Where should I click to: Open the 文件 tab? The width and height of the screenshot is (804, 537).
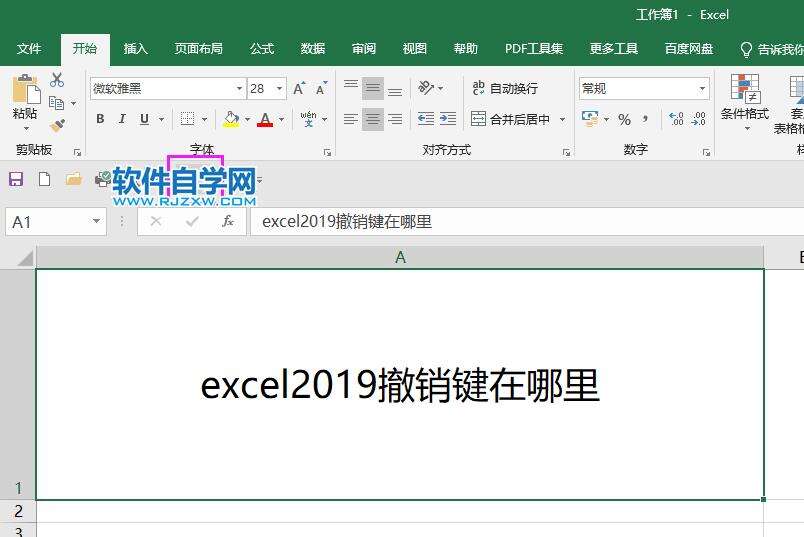click(x=29, y=49)
